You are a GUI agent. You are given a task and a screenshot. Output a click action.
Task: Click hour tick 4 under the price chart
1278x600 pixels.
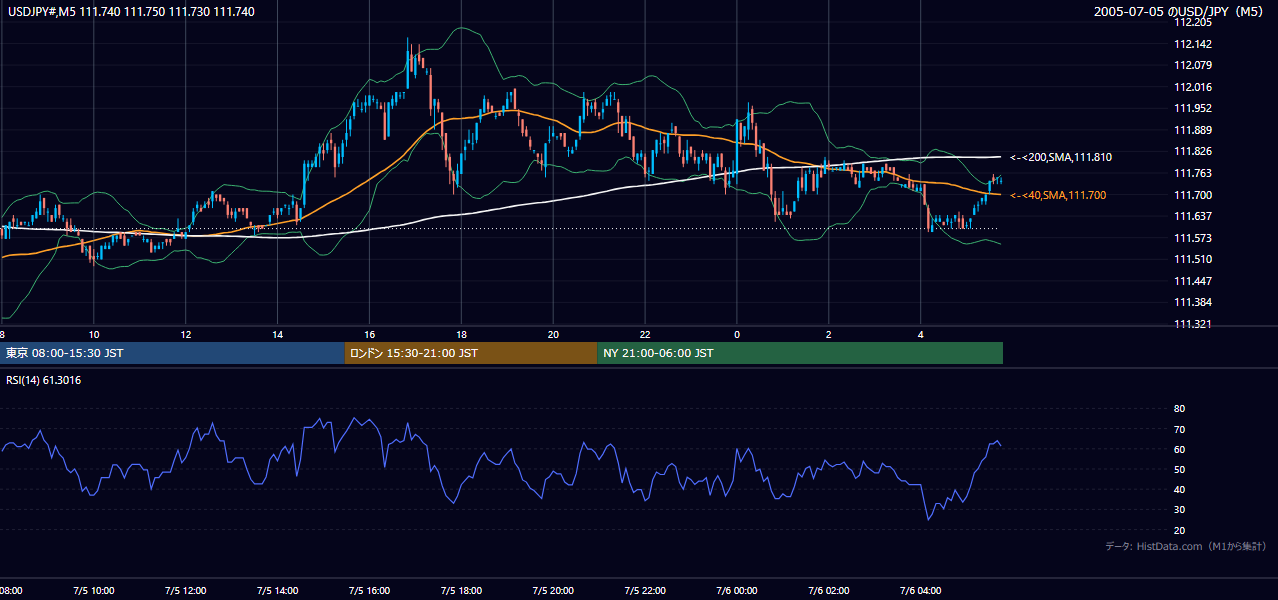(921, 334)
